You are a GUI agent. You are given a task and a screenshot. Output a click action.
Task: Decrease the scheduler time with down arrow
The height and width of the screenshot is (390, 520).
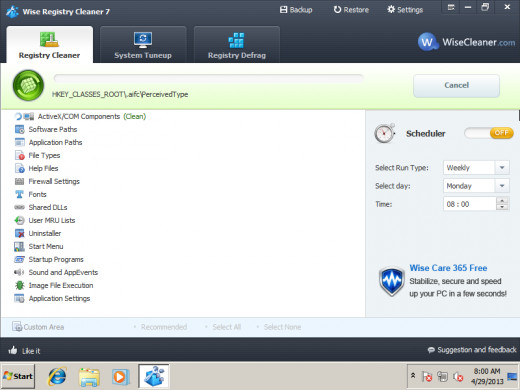[x=502, y=207]
